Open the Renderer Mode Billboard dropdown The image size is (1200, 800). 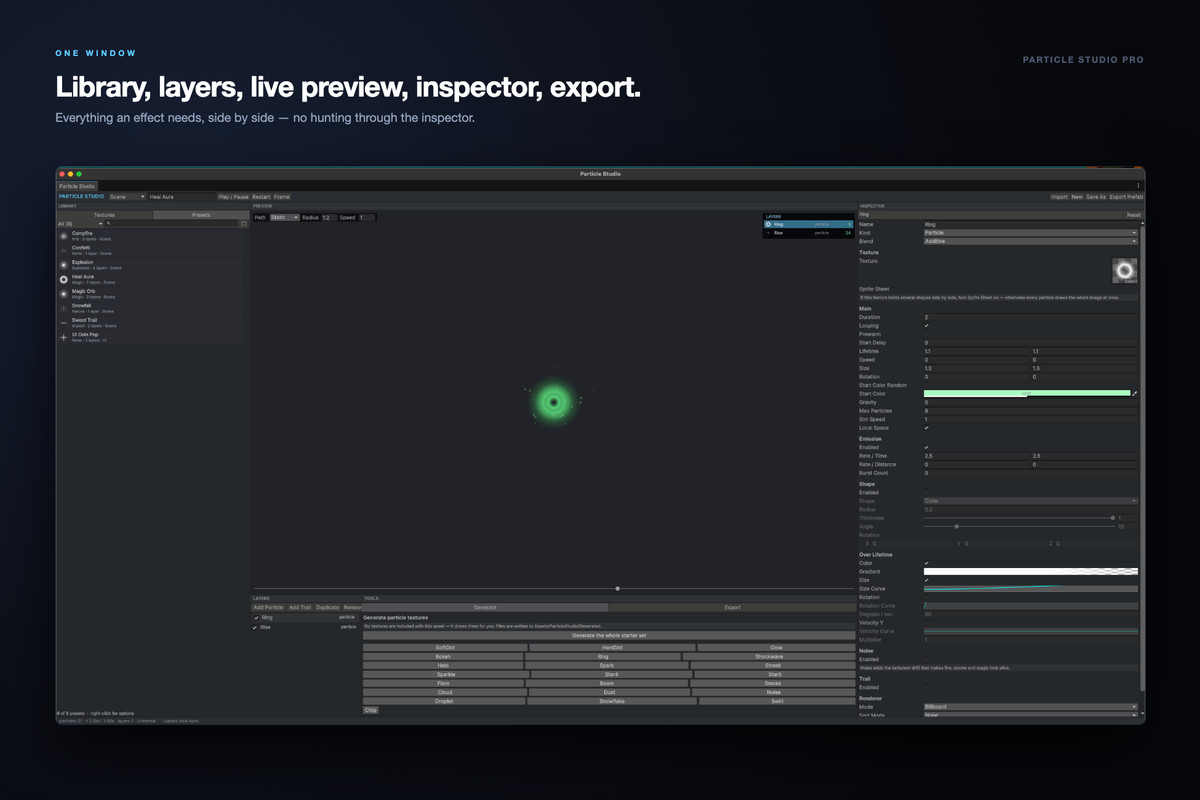[x=1031, y=707]
